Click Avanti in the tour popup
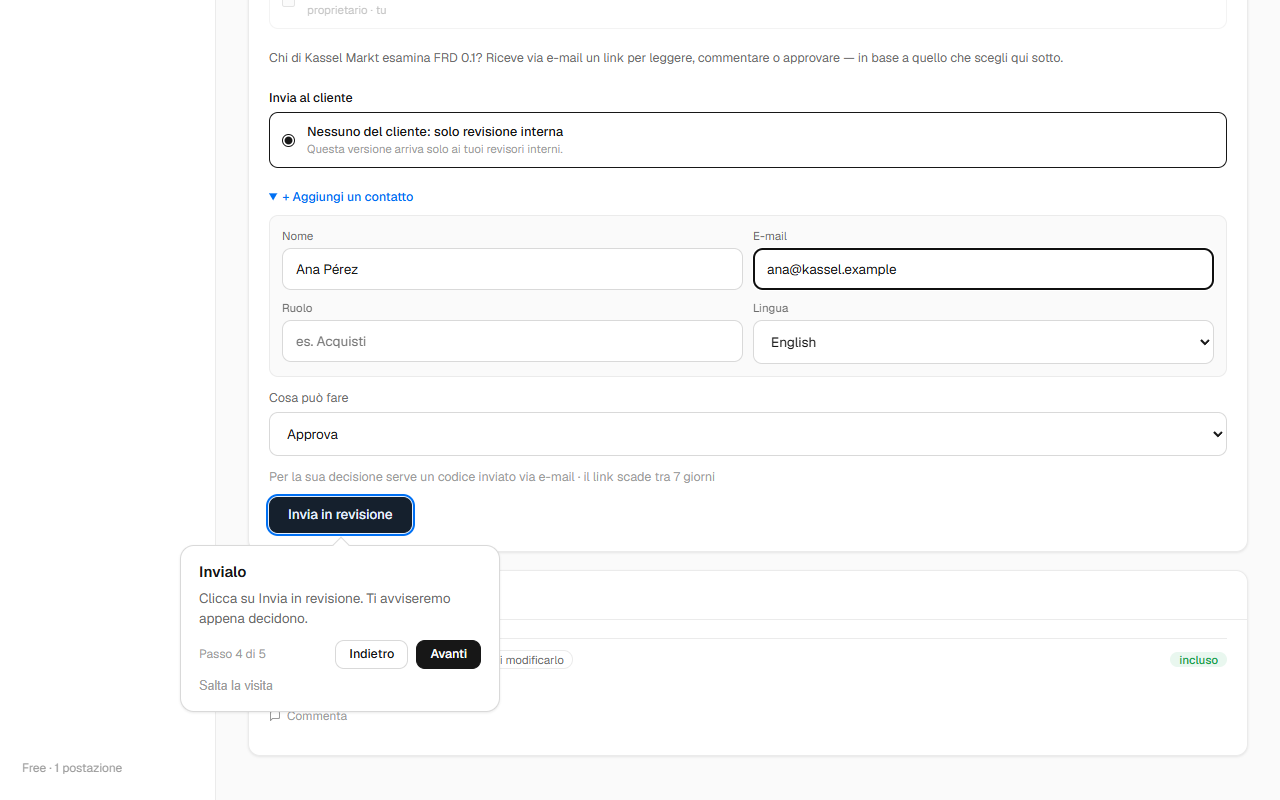Viewport: 1280px width, 800px height. (x=448, y=654)
